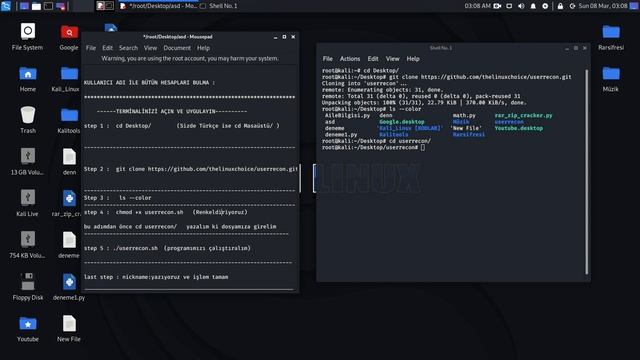640x360 pixels.
Task: Open the file manager launcher in top panel
Action: tap(36, 6)
